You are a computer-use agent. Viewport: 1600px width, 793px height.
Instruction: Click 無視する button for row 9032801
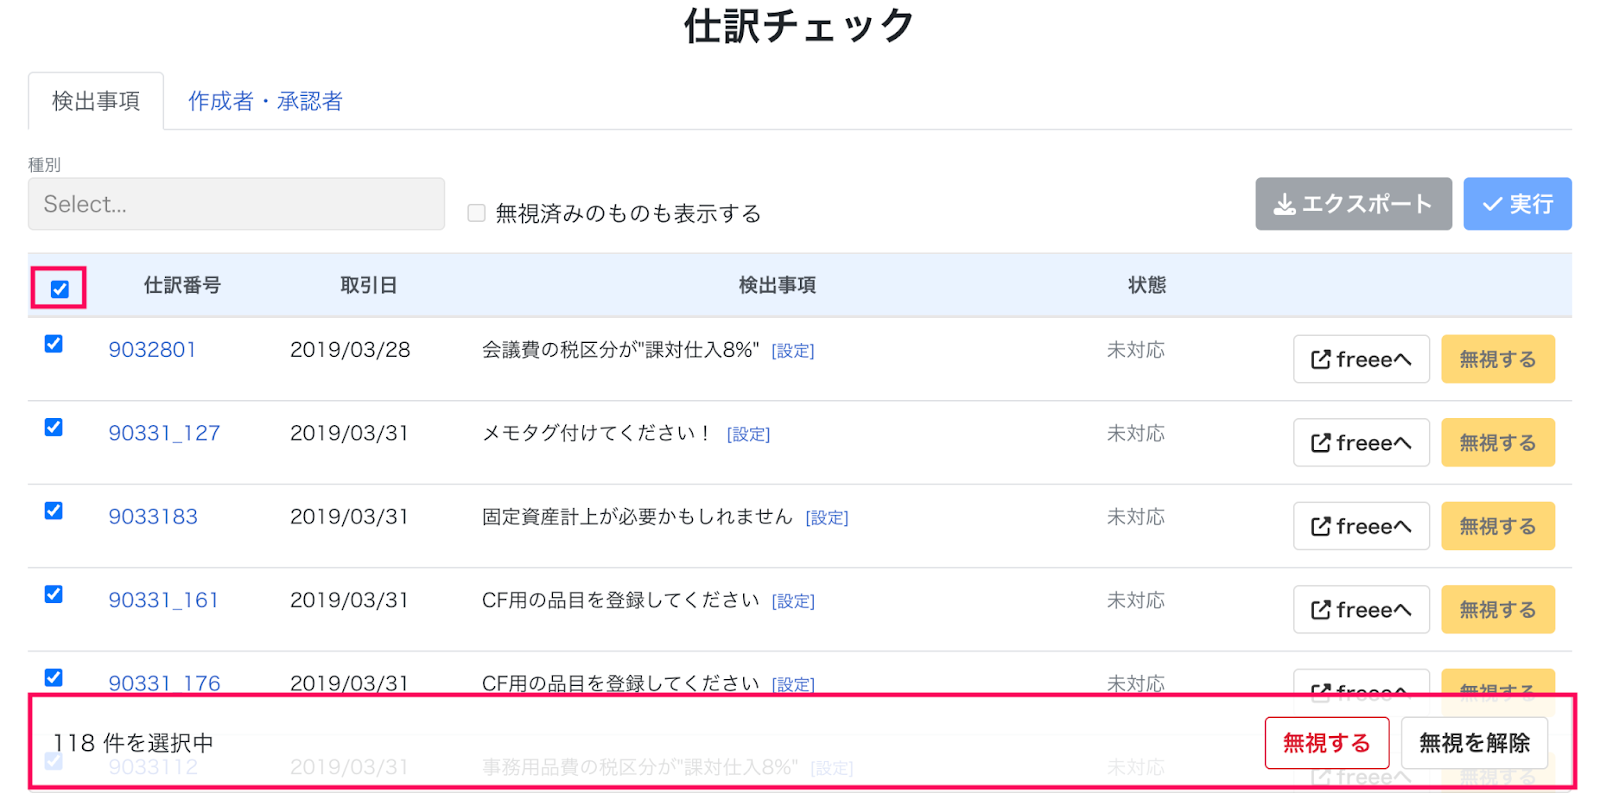click(x=1498, y=359)
